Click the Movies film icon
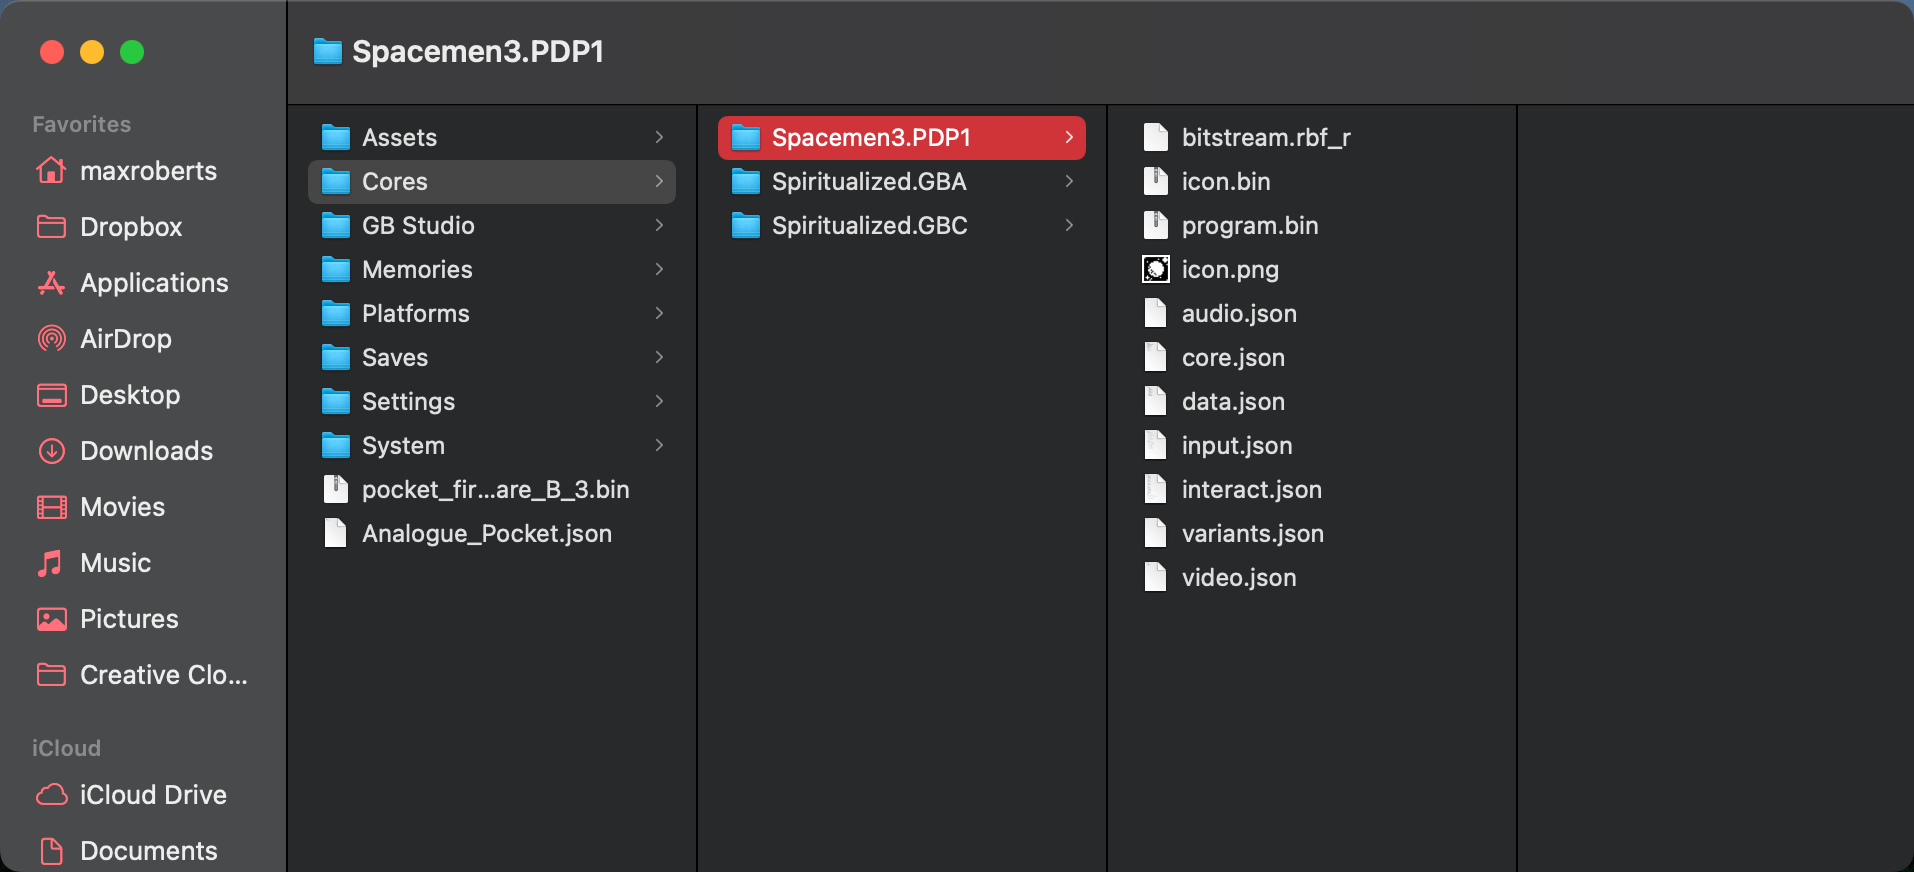Screen dimensions: 1914x872 point(51,507)
